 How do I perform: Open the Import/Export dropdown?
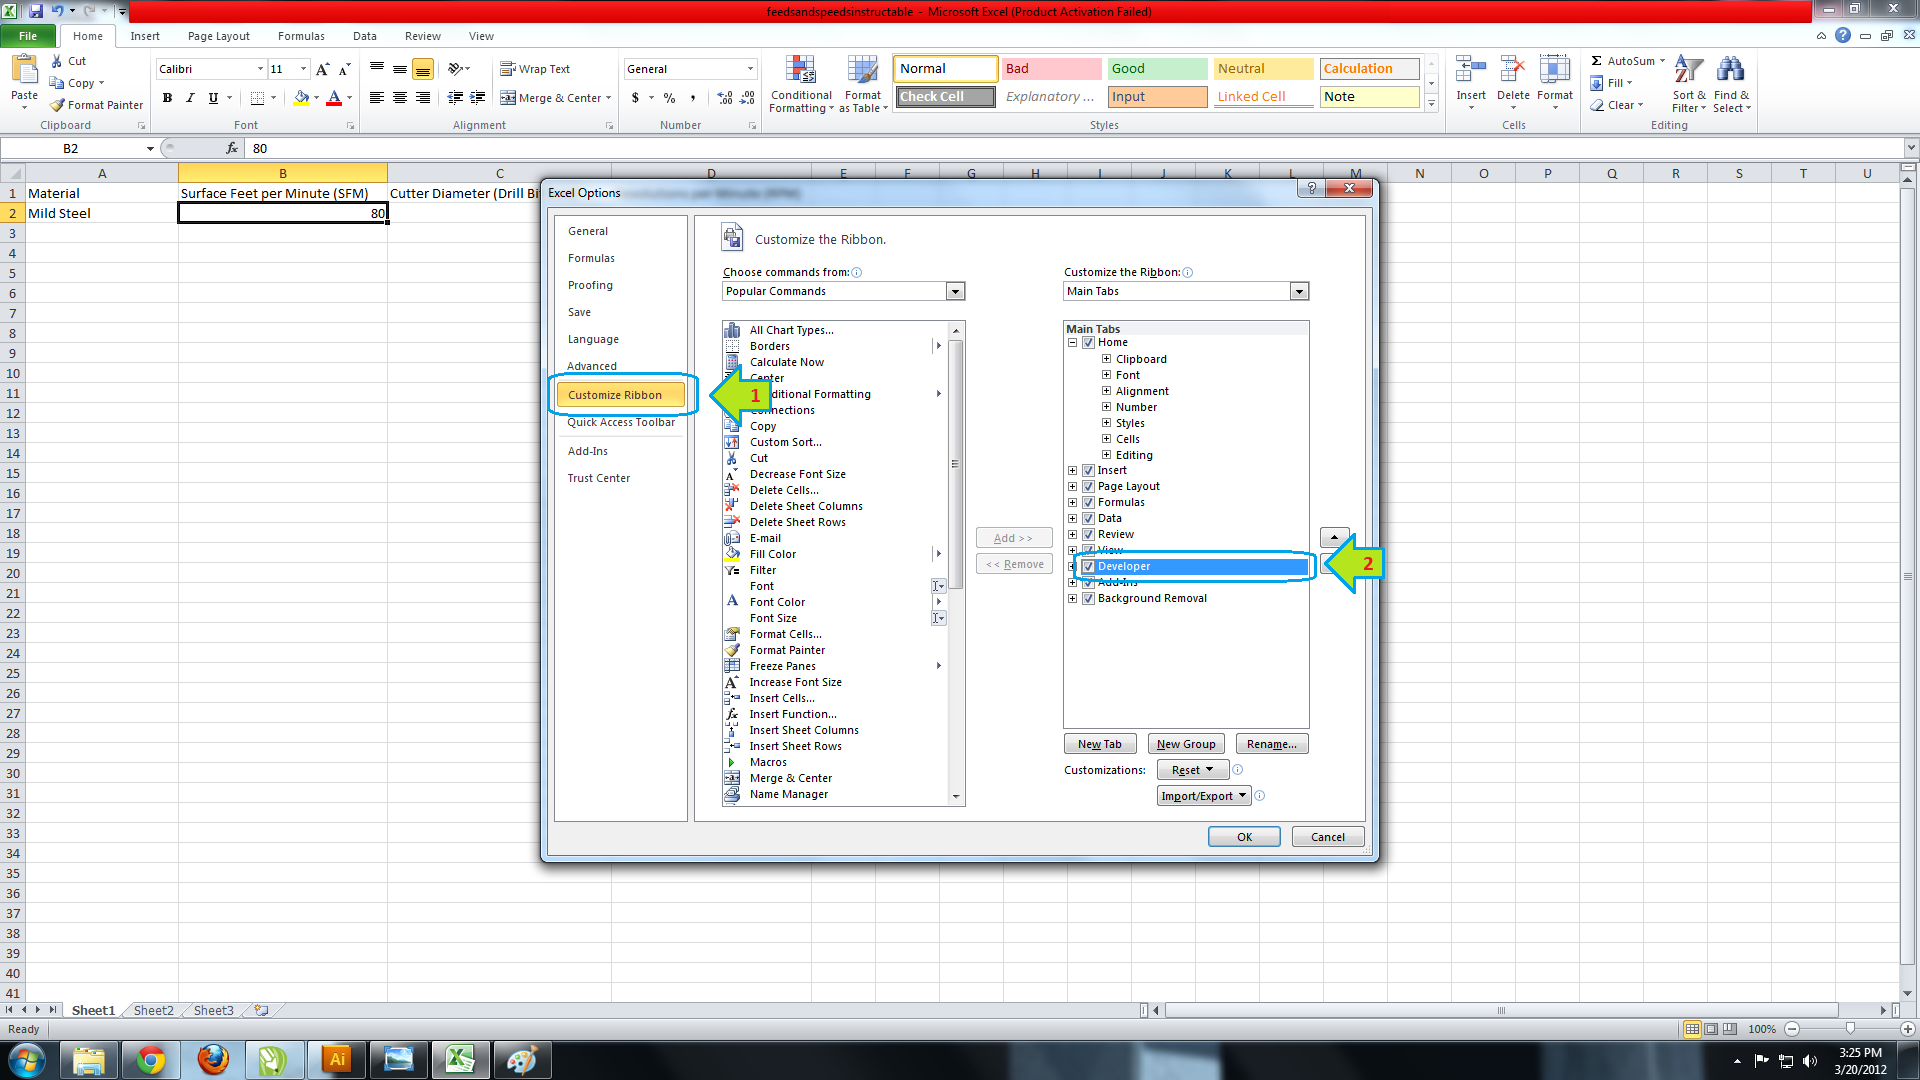pos(1204,796)
